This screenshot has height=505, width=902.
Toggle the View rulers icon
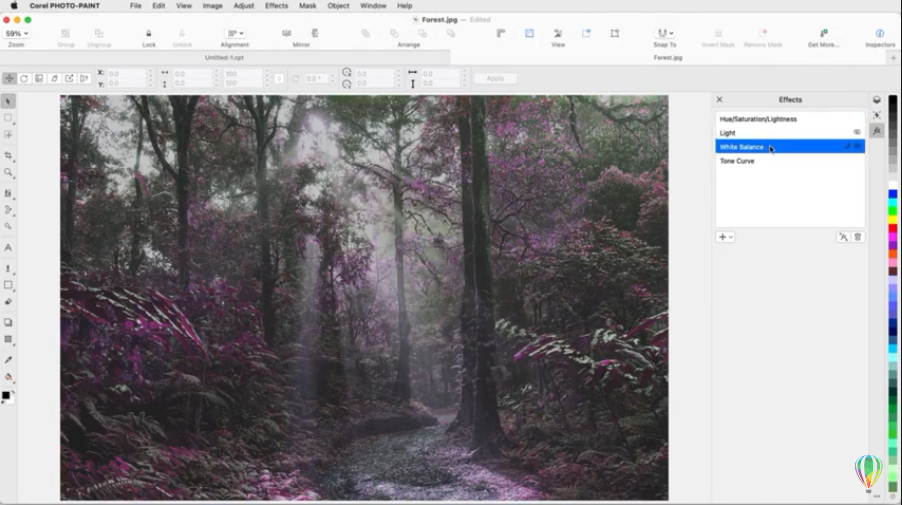pos(500,33)
